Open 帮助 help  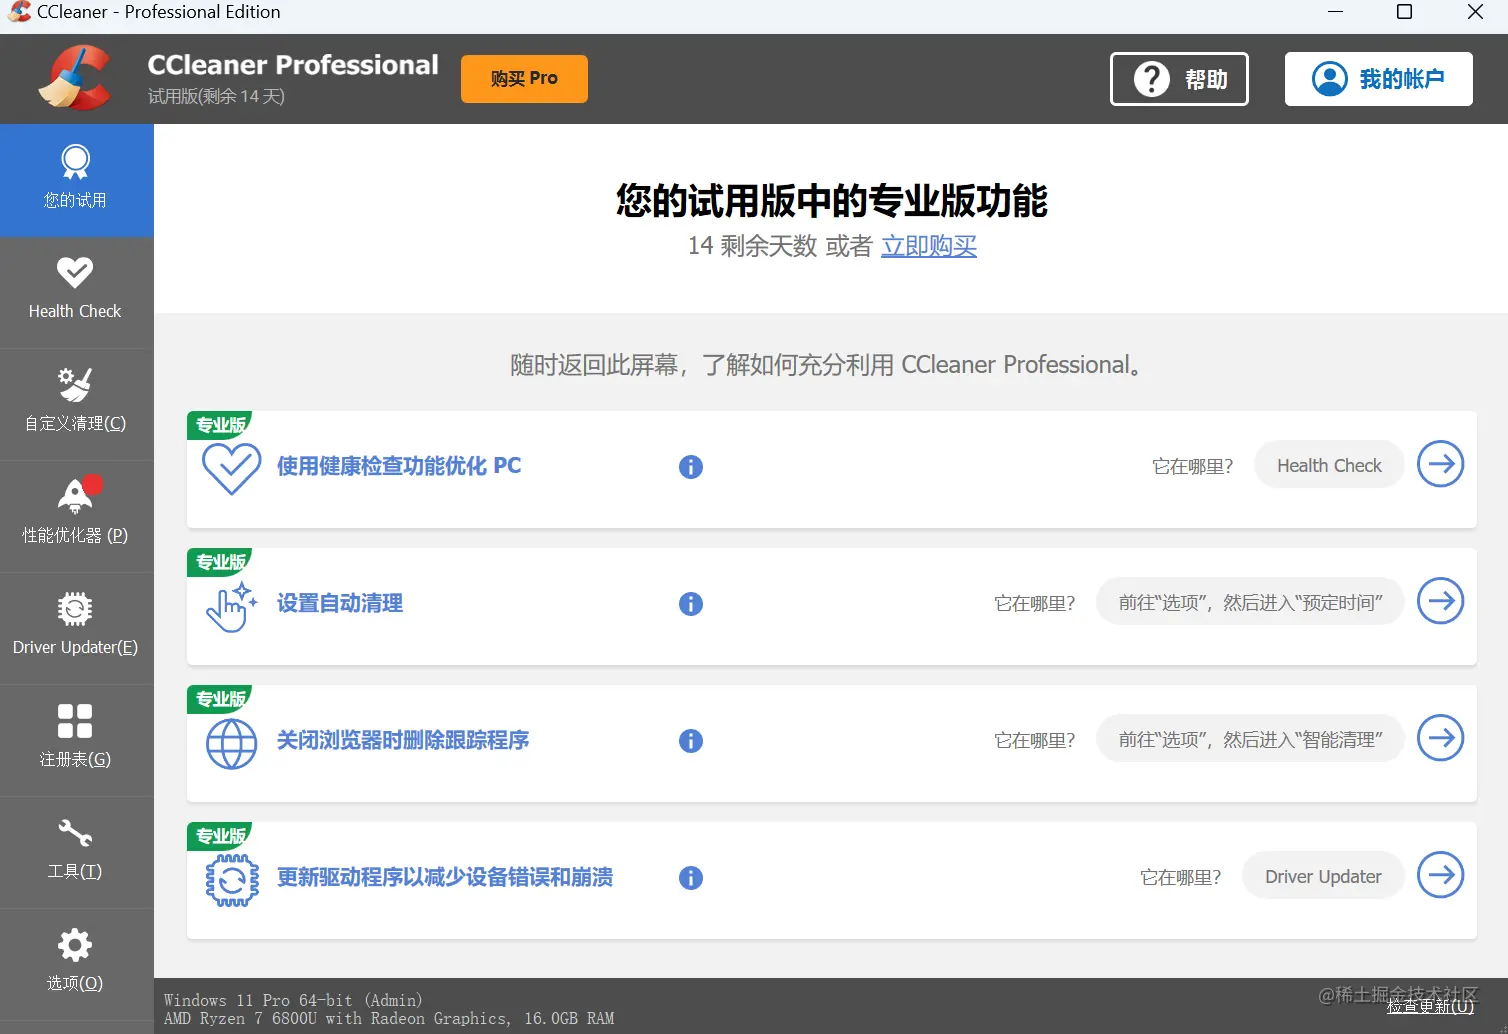[x=1179, y=79]
